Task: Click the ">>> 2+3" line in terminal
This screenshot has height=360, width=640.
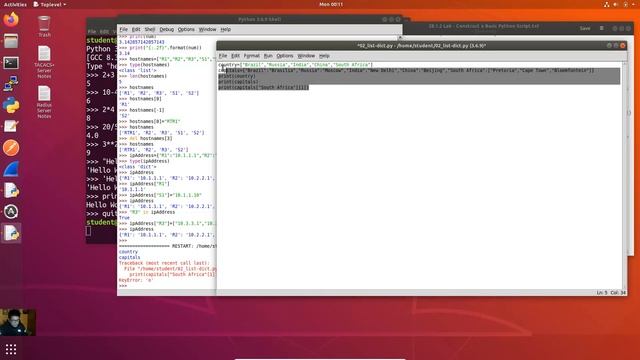Action: coord(100,75)
